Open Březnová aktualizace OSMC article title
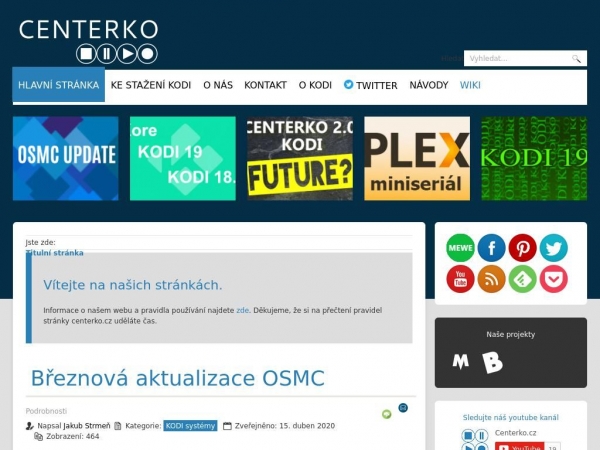600x450 pixels. pyautogui.click(x=178, y=378)
